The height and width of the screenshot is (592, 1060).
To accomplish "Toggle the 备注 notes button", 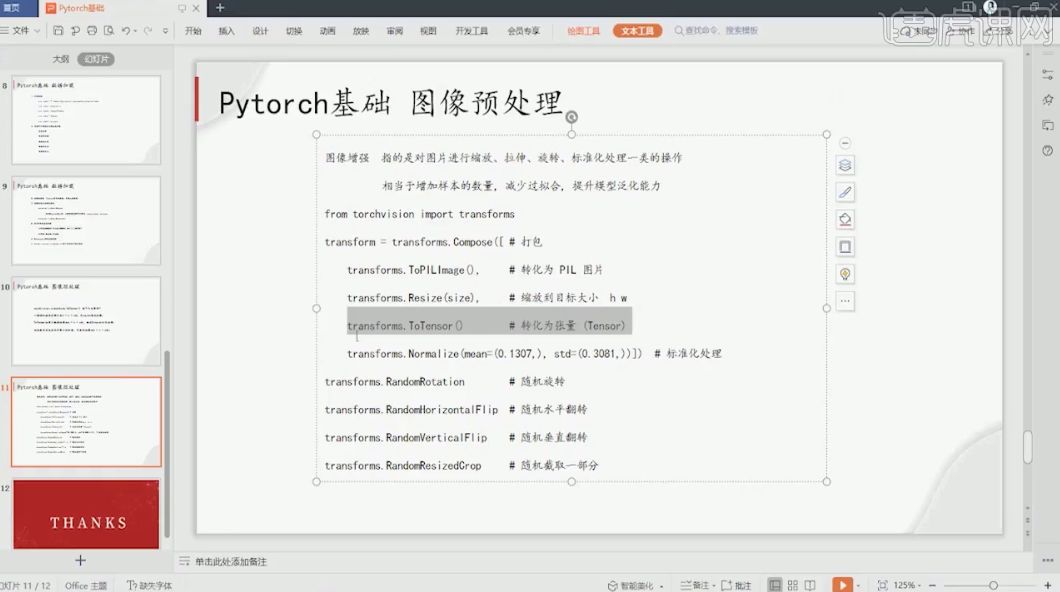I will tap(697, 585).
